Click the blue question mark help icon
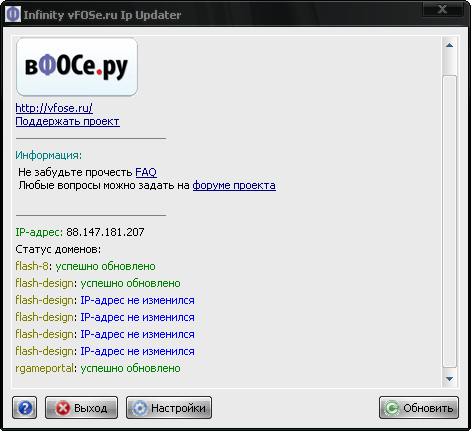 [x=25, y=408]
